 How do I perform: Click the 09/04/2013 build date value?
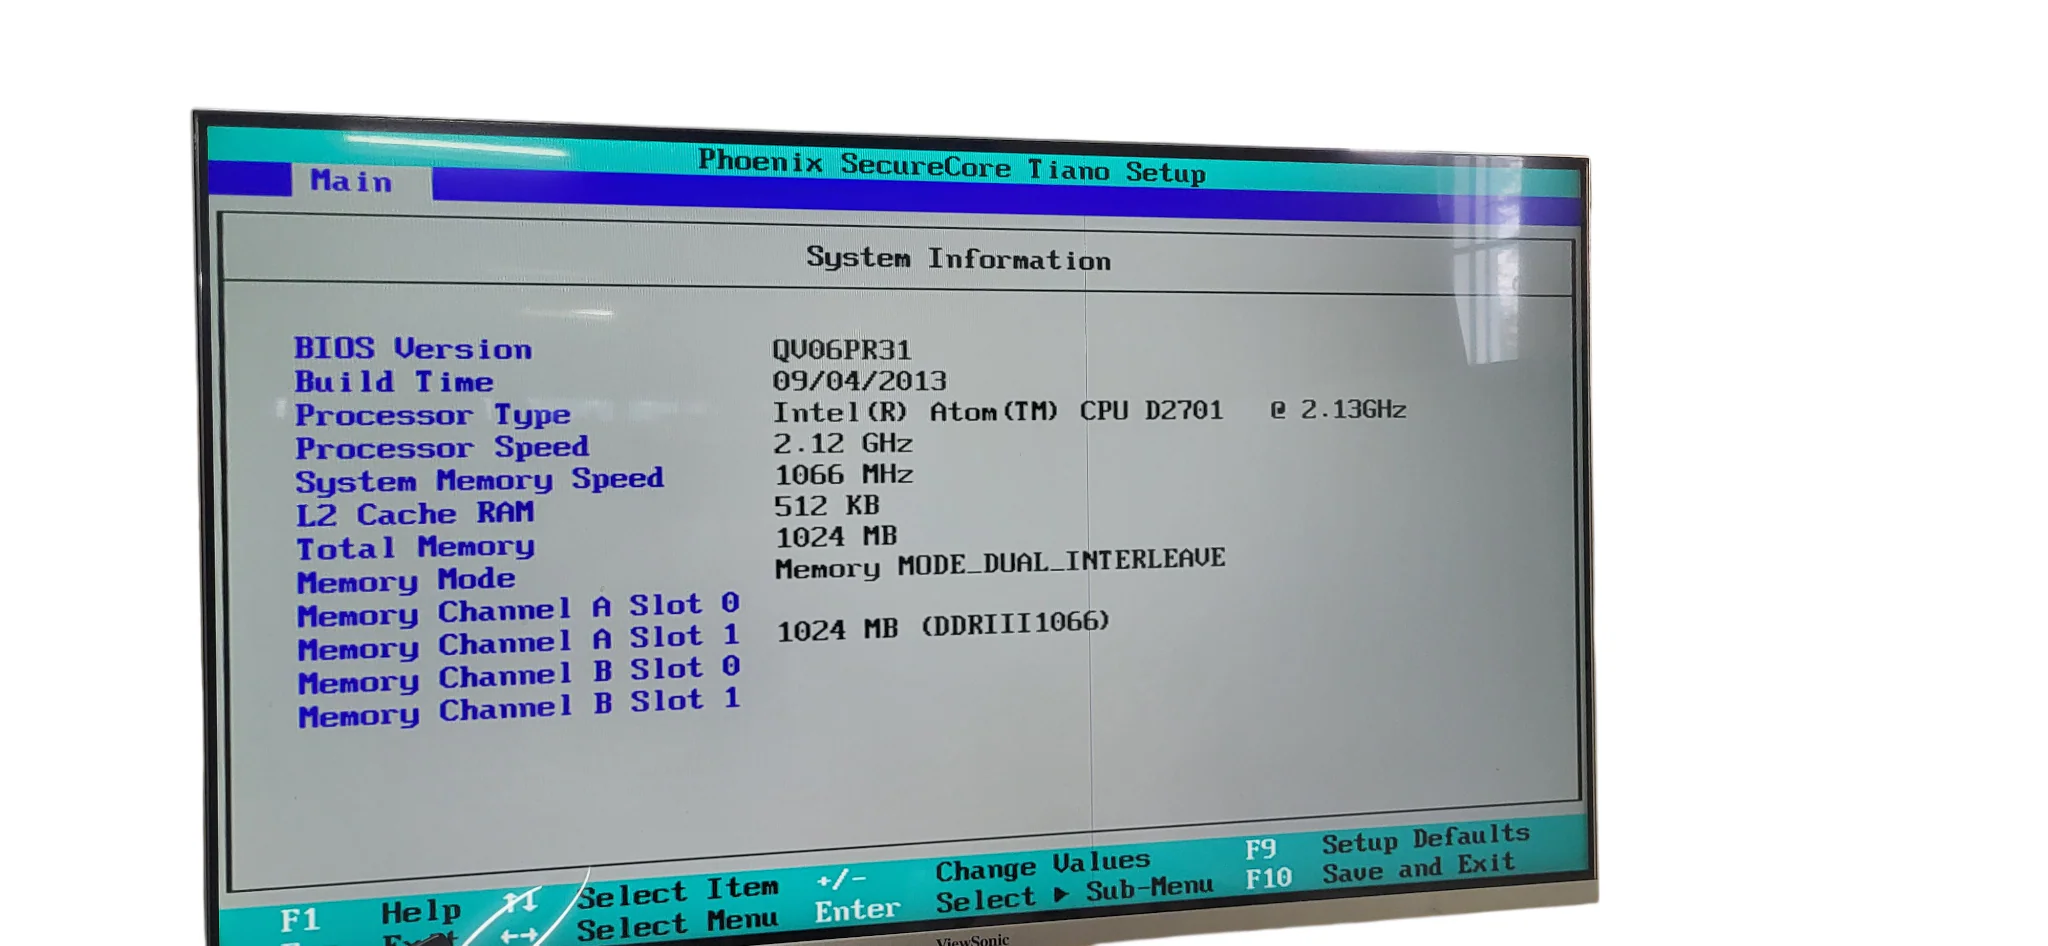click(860, 381)
